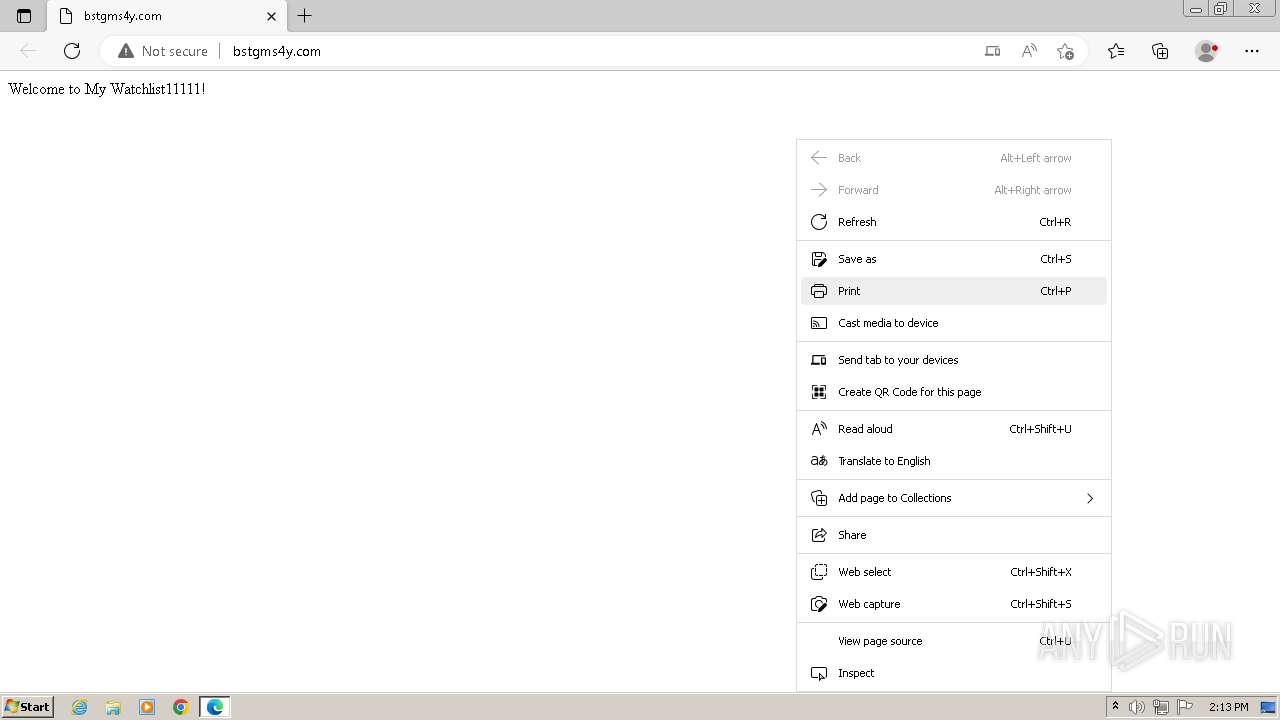
Task: Reload page with the toolbar refresh icon
Action: point(72,51)
